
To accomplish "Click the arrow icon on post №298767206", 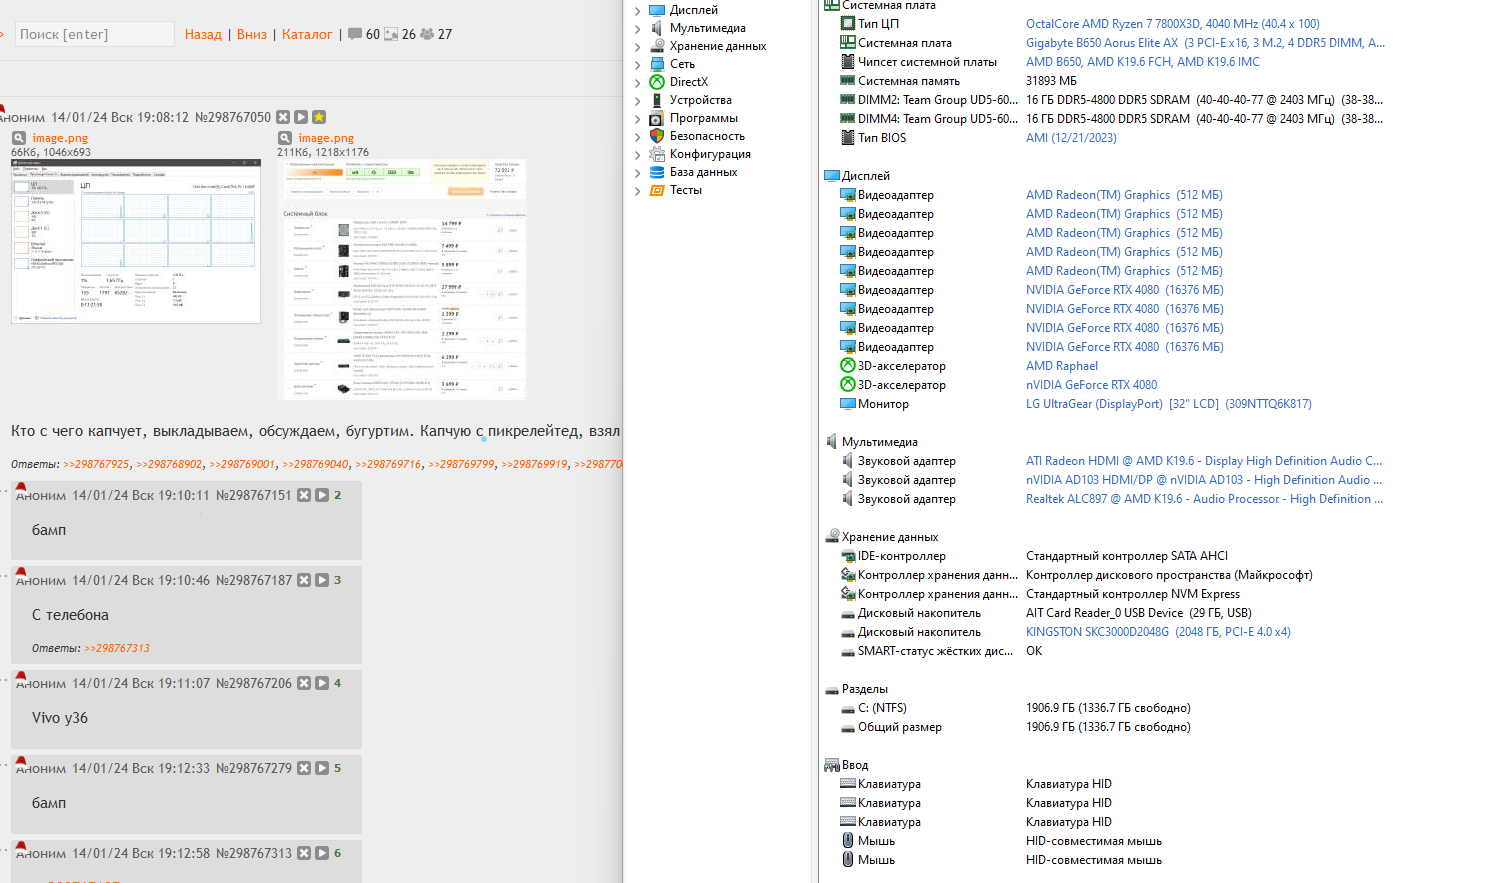I will [x=322, y=683].
